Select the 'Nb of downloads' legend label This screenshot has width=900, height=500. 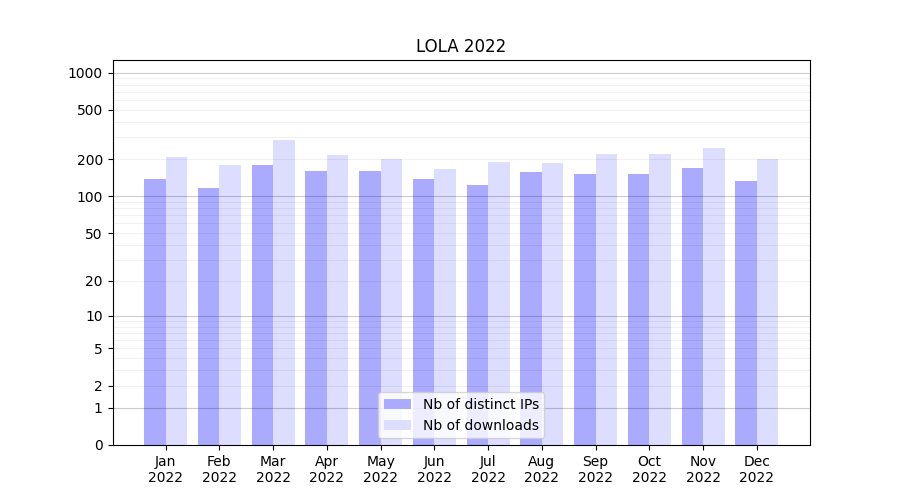click(x=480, y=425)
